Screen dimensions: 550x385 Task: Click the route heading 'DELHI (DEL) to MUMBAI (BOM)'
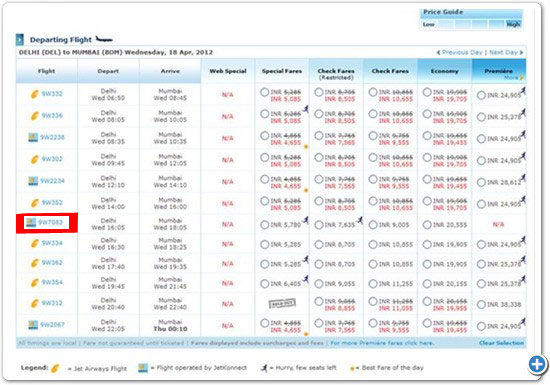pyautogui.click(x=71, y=53)
